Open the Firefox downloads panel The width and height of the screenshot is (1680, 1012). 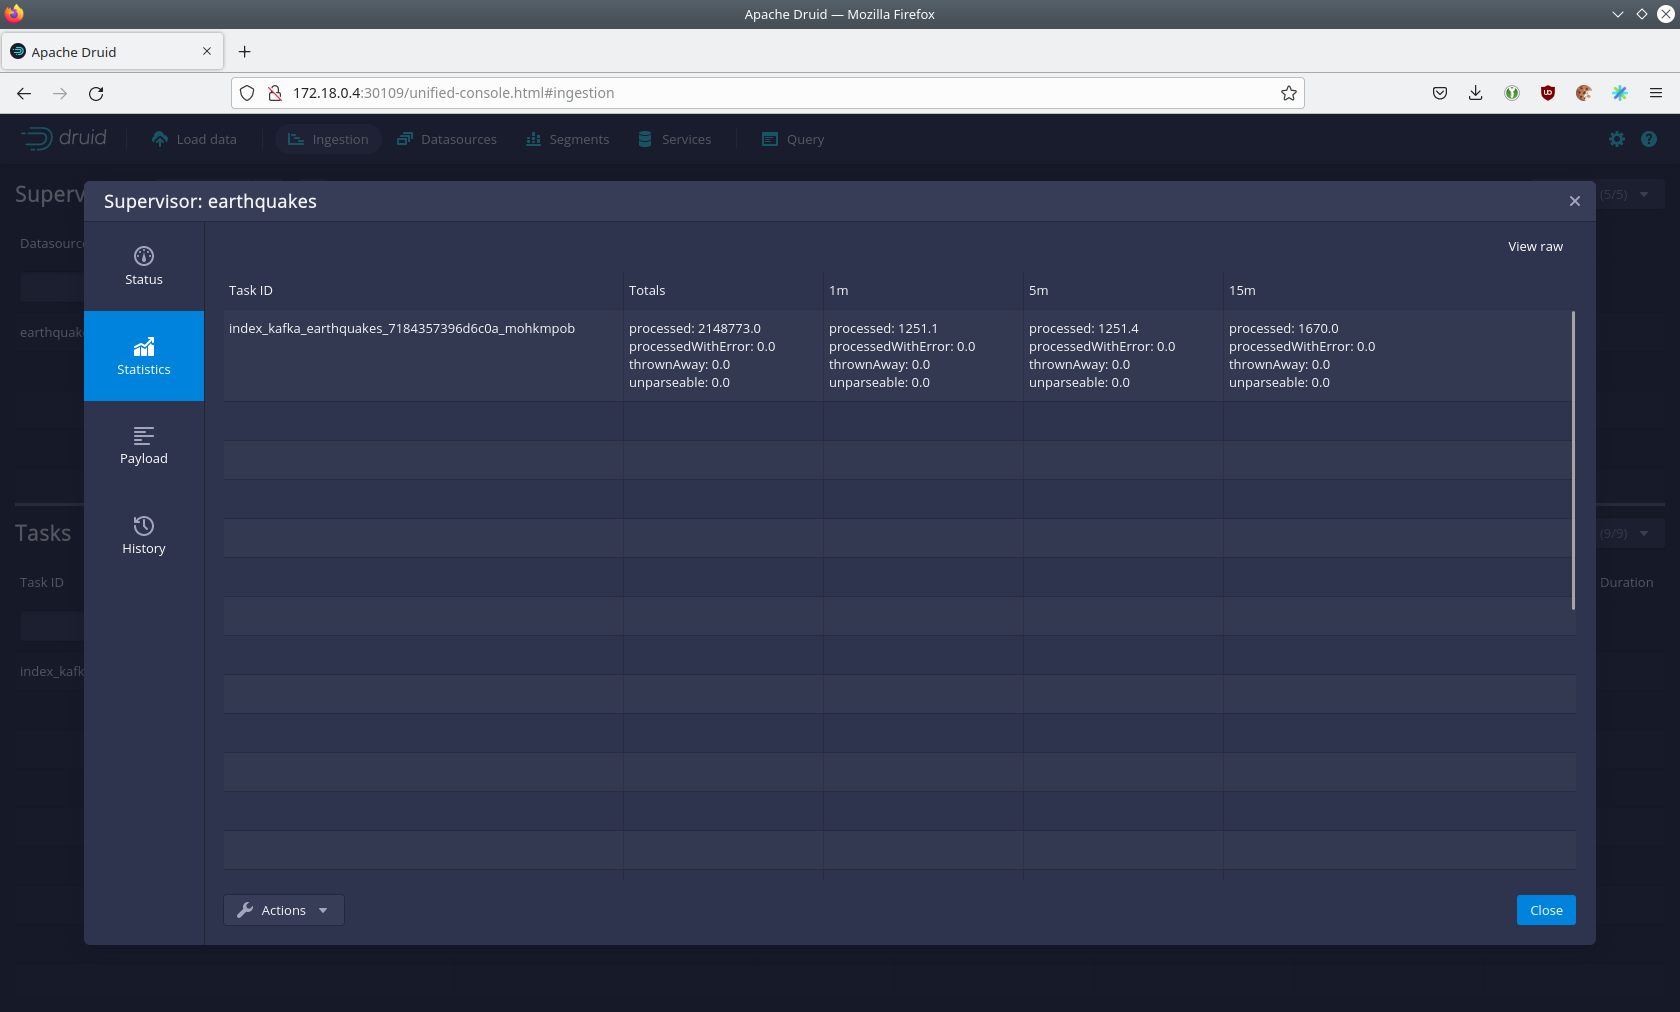1475,93
